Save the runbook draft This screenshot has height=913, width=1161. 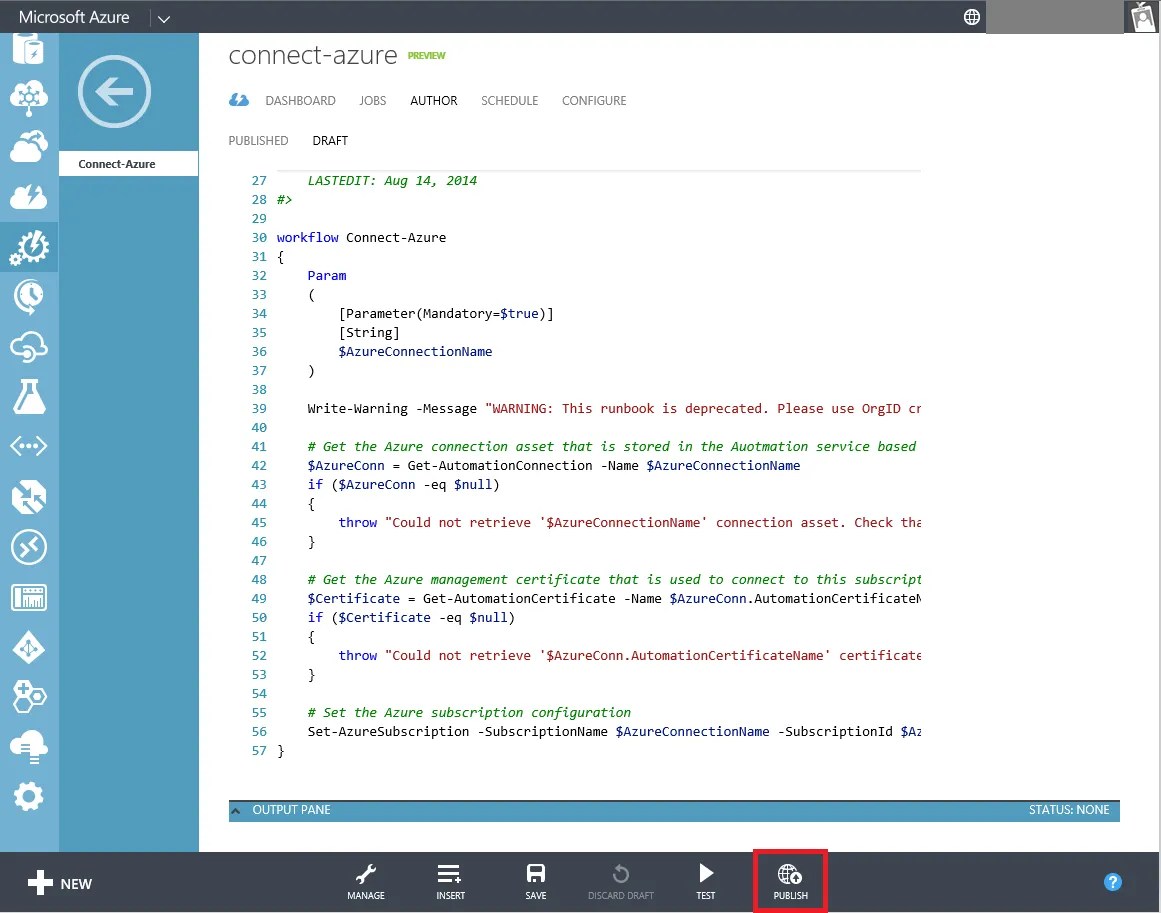pos(535,882)
